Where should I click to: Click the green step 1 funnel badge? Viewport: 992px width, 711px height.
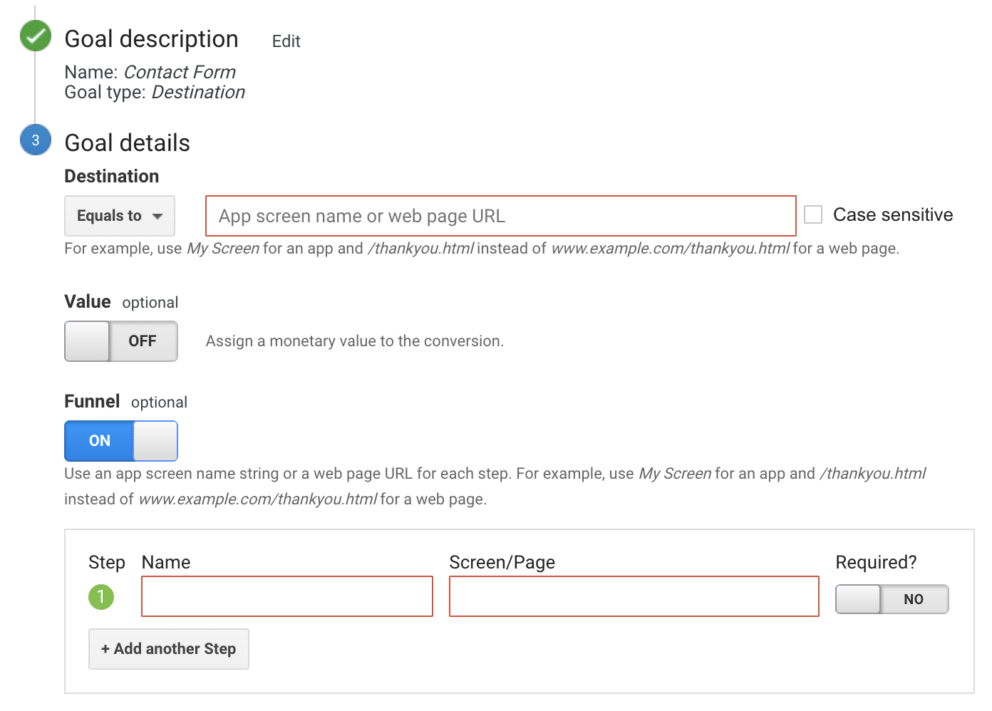pos(101,597)
